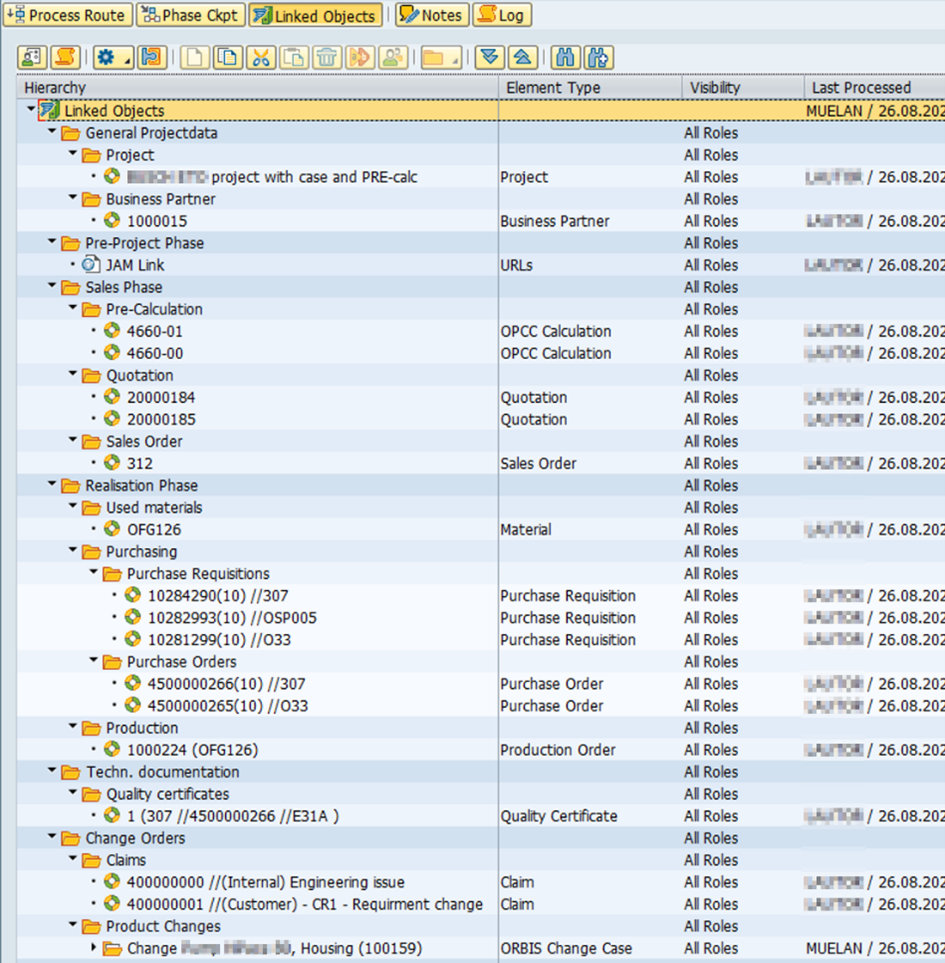Click the Cut scissors icon in toolbar
The image size is (945, 963).
(261, 57)
